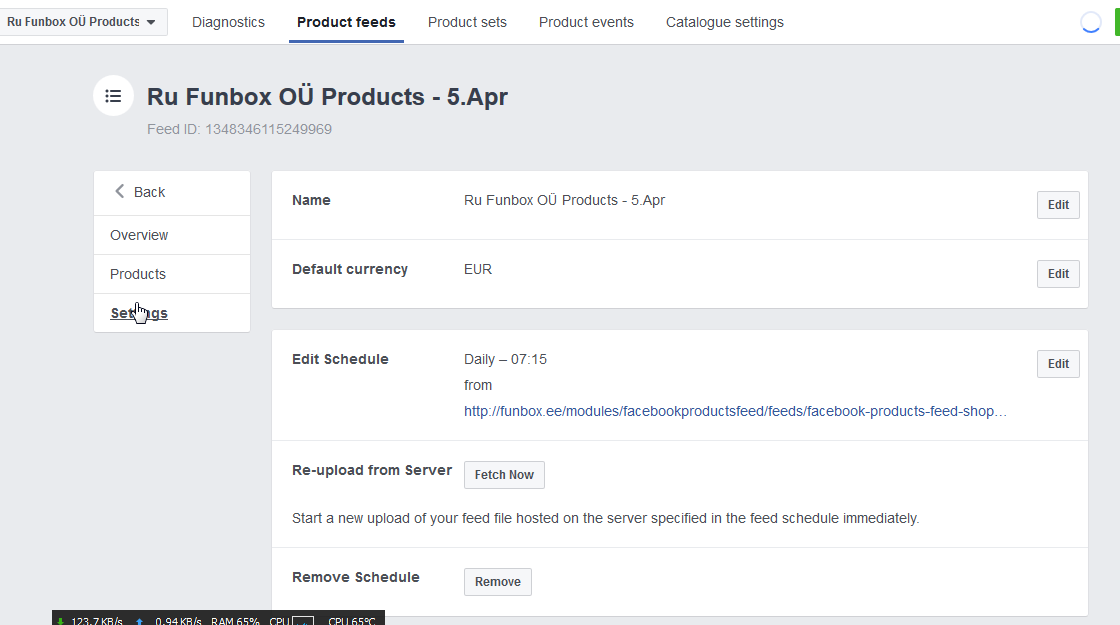This screenshot has height=625, width=1120.
Task: Open the Ru Funbox OÜ Products catalogue dropdown
Action: 82,22
